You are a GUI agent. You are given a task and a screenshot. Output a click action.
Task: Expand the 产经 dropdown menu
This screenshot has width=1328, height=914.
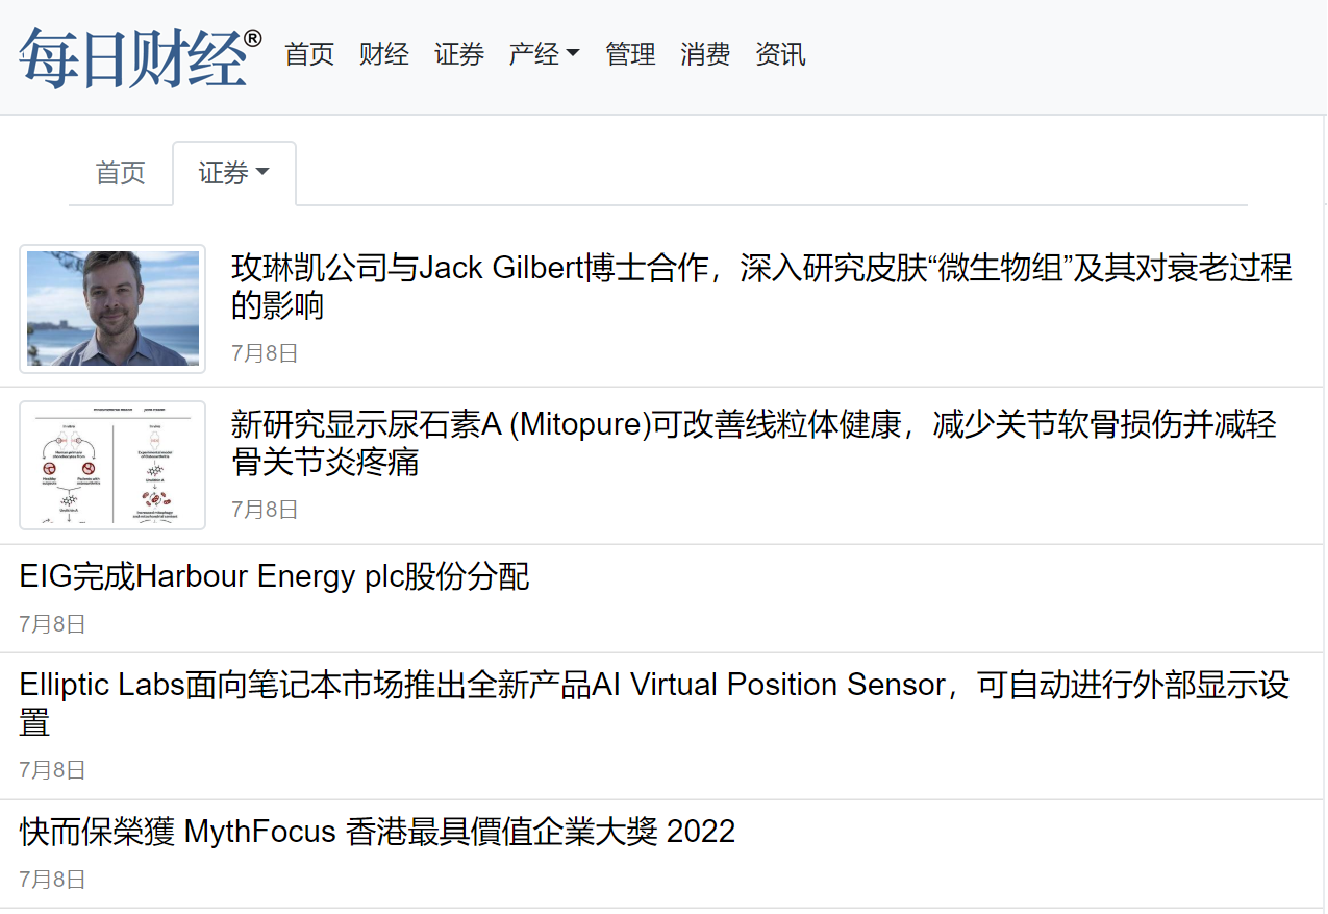pyautogui.click(x=543, y=54)
